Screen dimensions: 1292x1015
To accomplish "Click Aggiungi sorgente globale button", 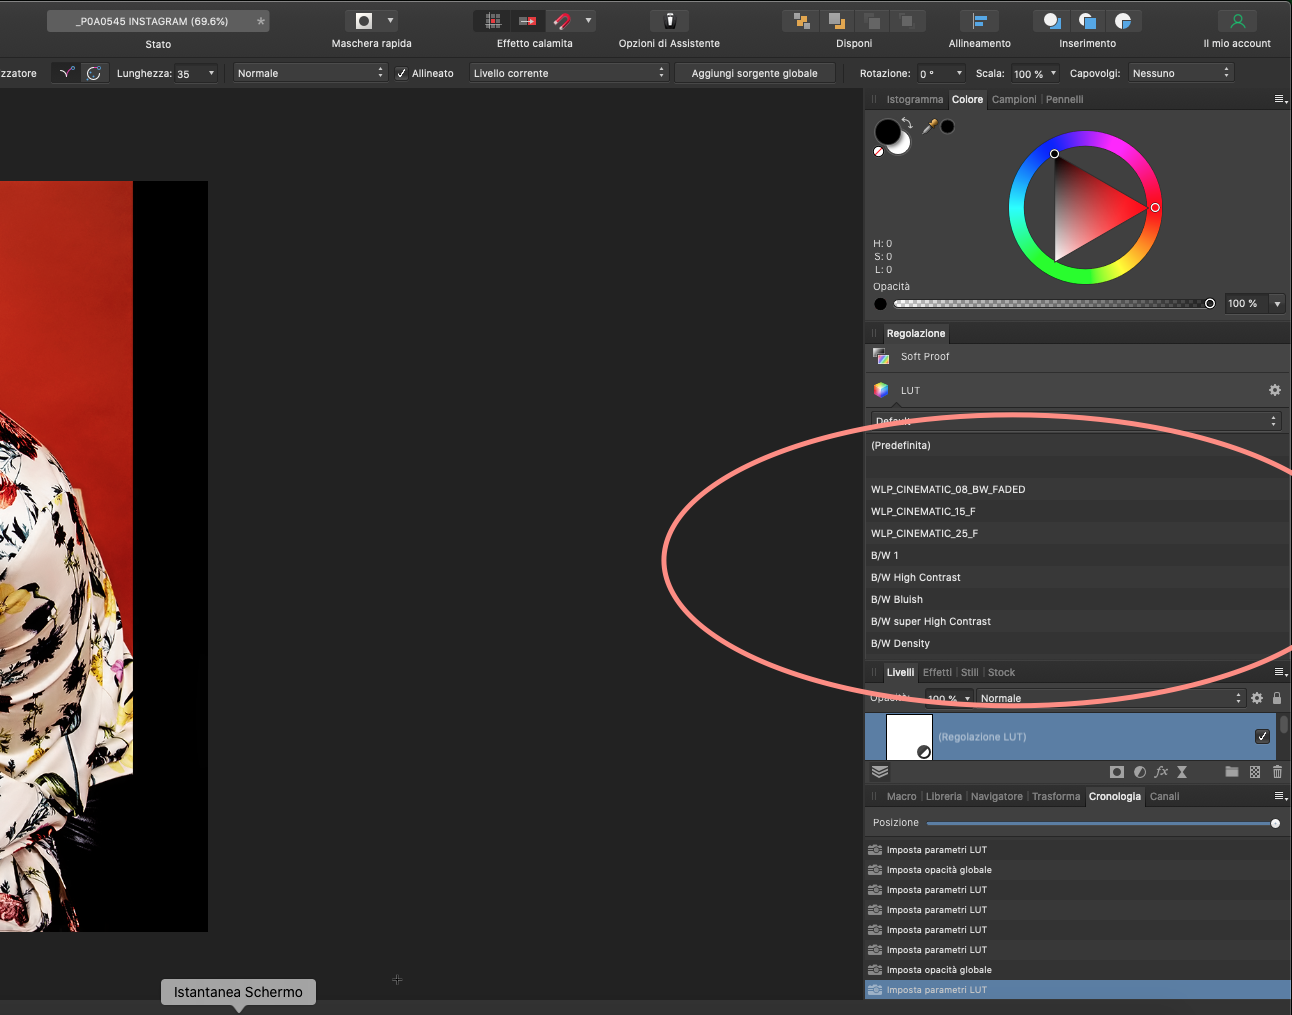I will pos(755,73).
